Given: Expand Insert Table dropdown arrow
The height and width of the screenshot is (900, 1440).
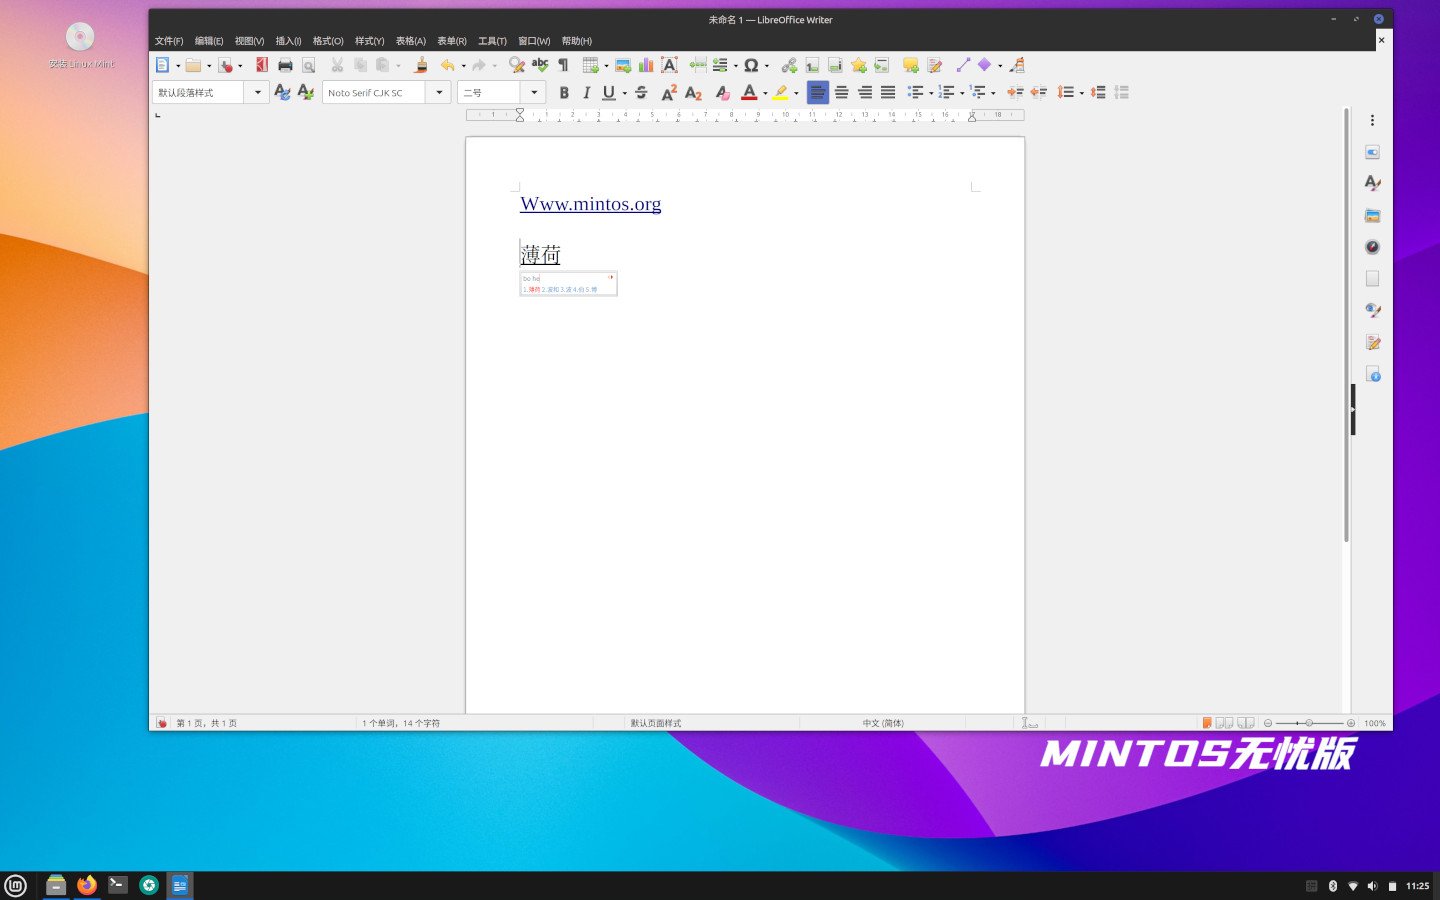Looking at the screenshot, I should pos(606,66).
